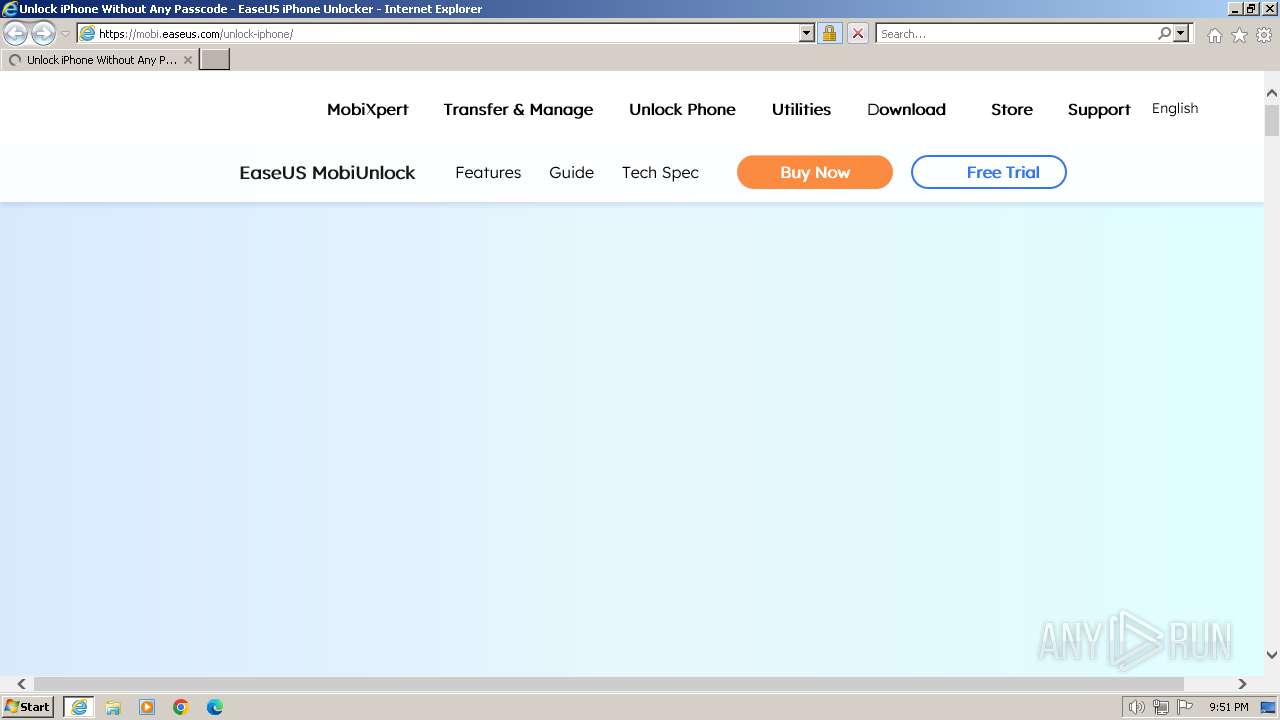Click the horizontal scrollbar left arrow
This screenshot has width=1280, height=720.
tap(22, 684)
